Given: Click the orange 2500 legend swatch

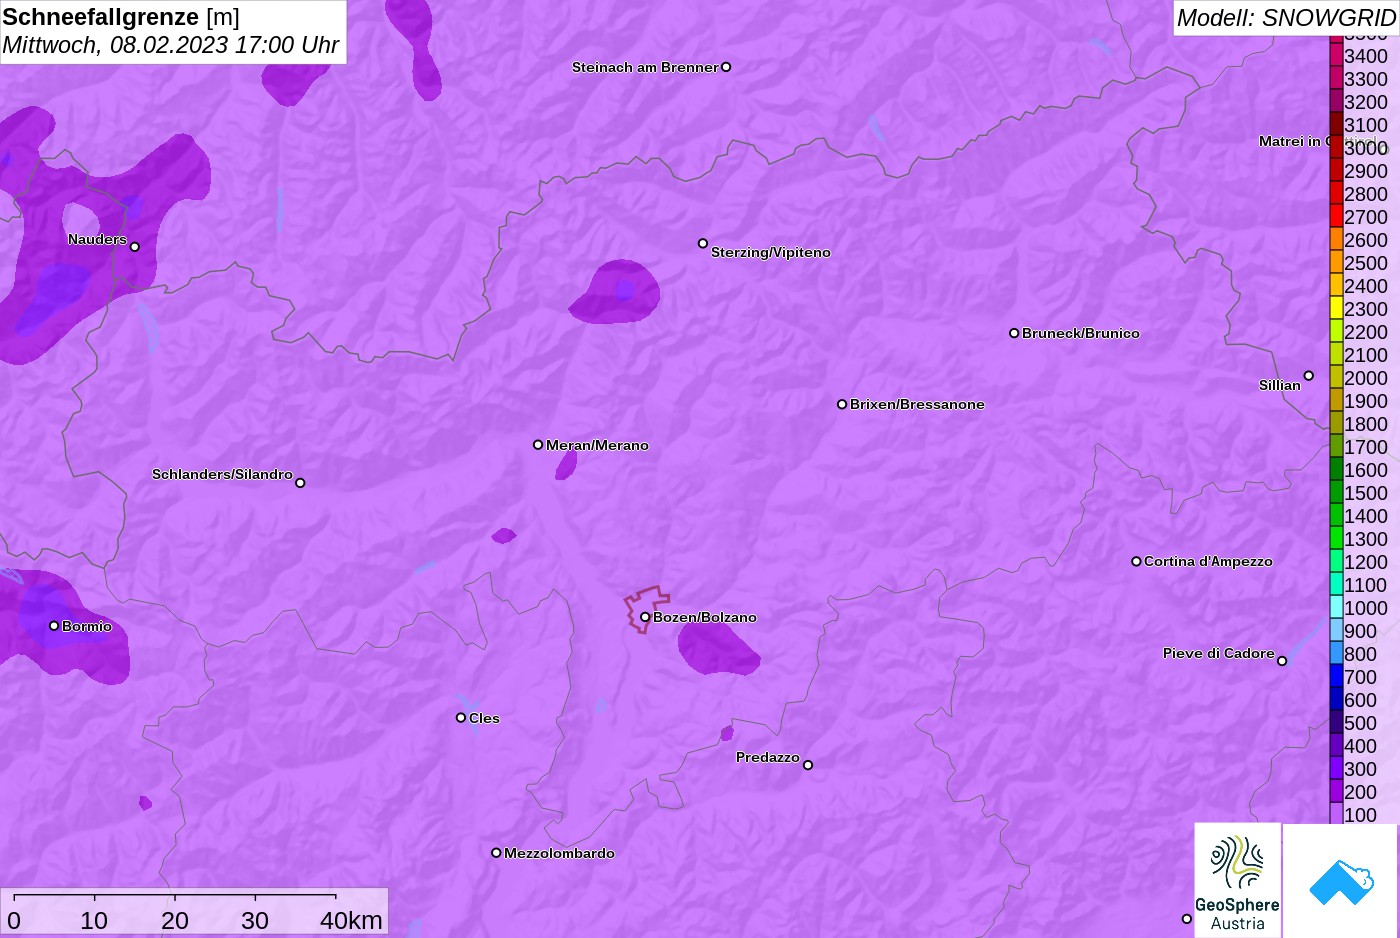Looking at the screenshot, I should coord(1336,262).
